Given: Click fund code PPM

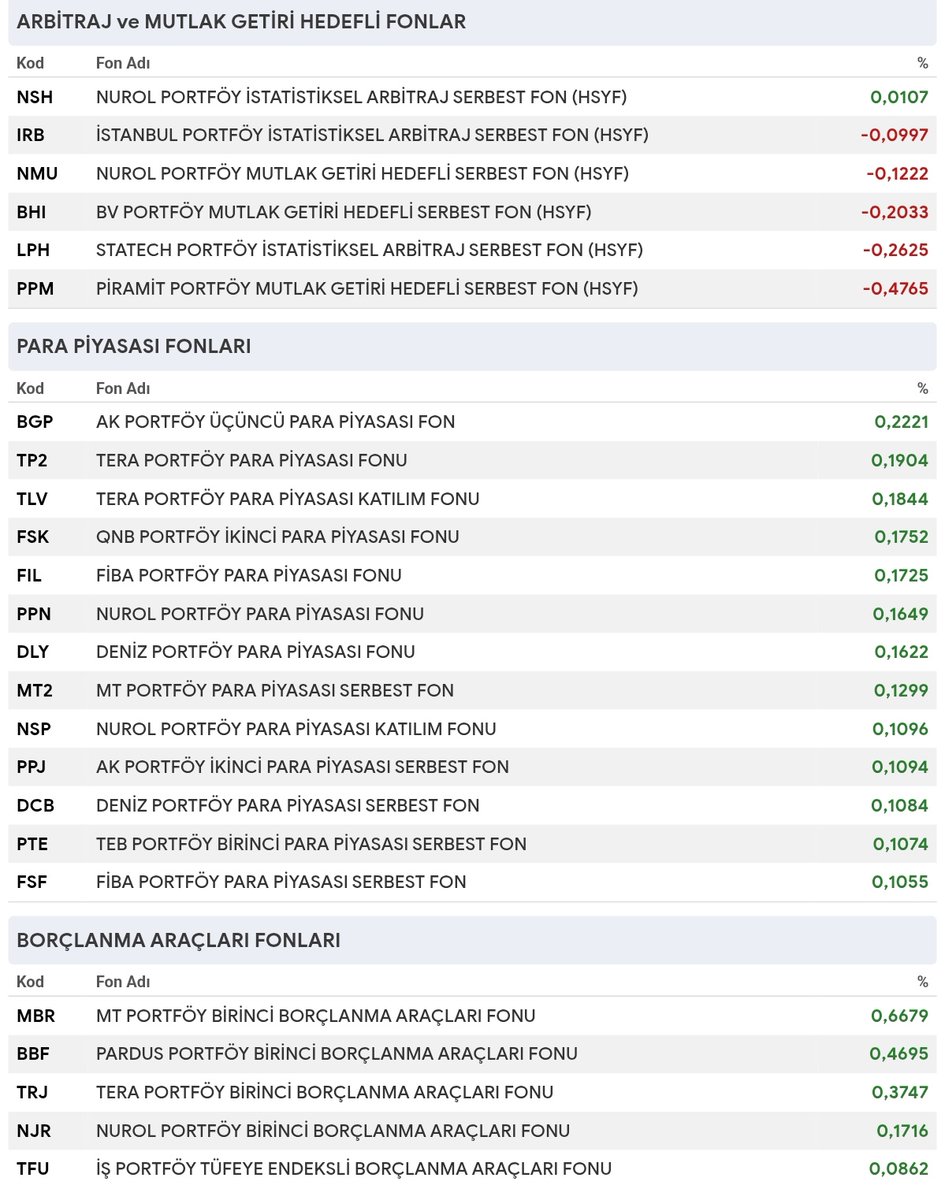Looking at the screenshot, I should pyautogui.click(x=35, y=289).
